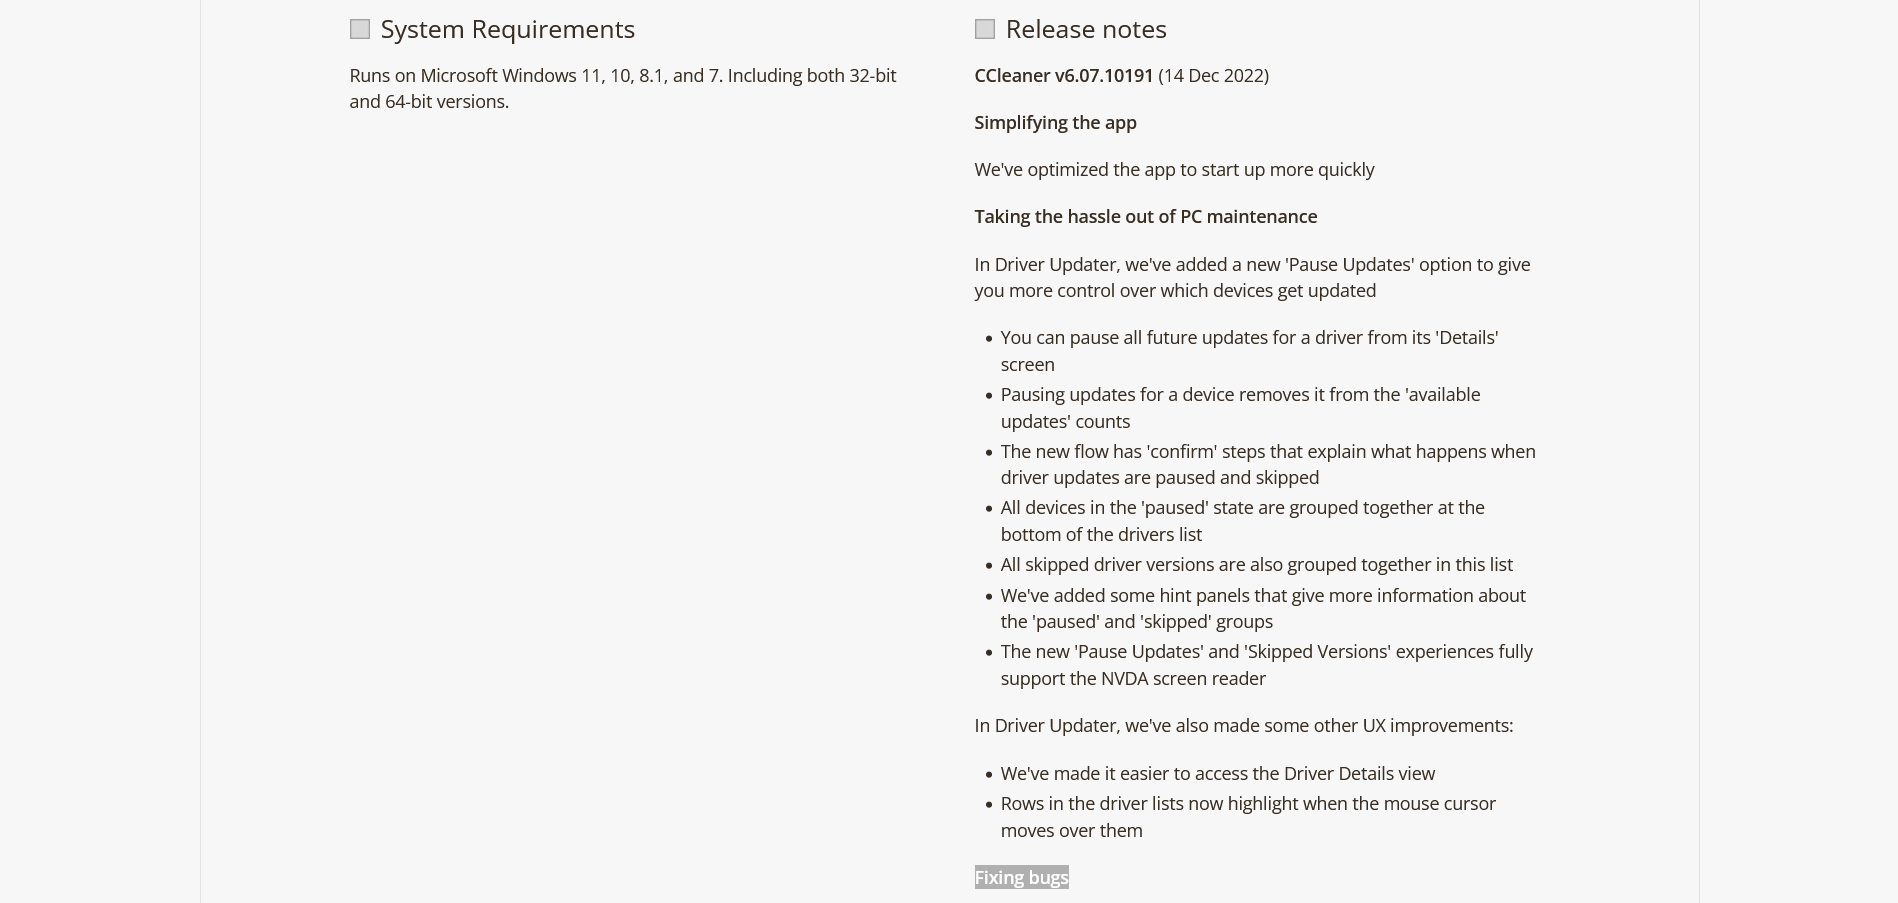This screenshot has width=1898, height=903.
Task: Click the Release notes heading
Action: (x=1085, y=29)
